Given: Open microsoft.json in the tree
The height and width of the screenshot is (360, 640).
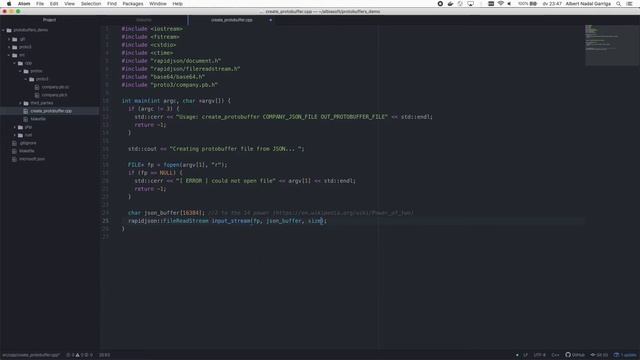Looking at the screenshot, I should point(32,159).
